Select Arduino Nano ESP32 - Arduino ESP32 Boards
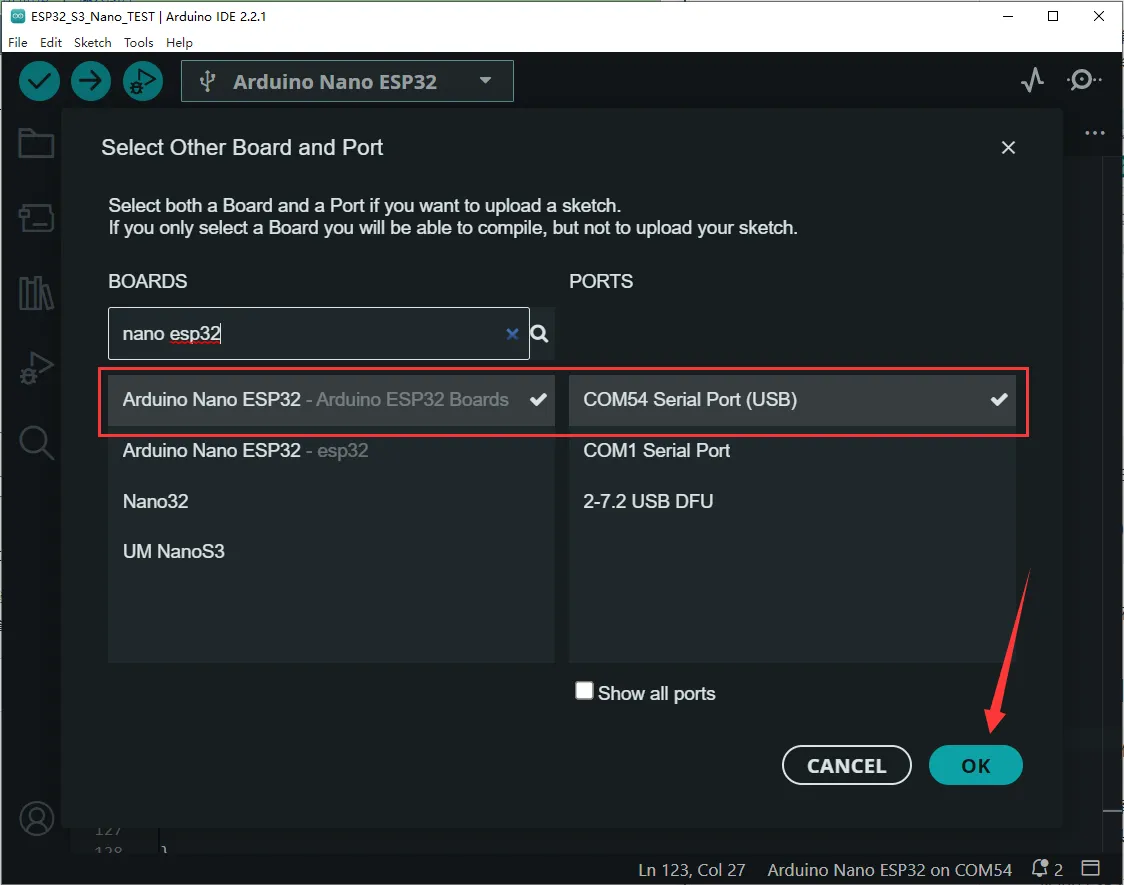The image size is (1124, 885). click(x=331, y=400)
